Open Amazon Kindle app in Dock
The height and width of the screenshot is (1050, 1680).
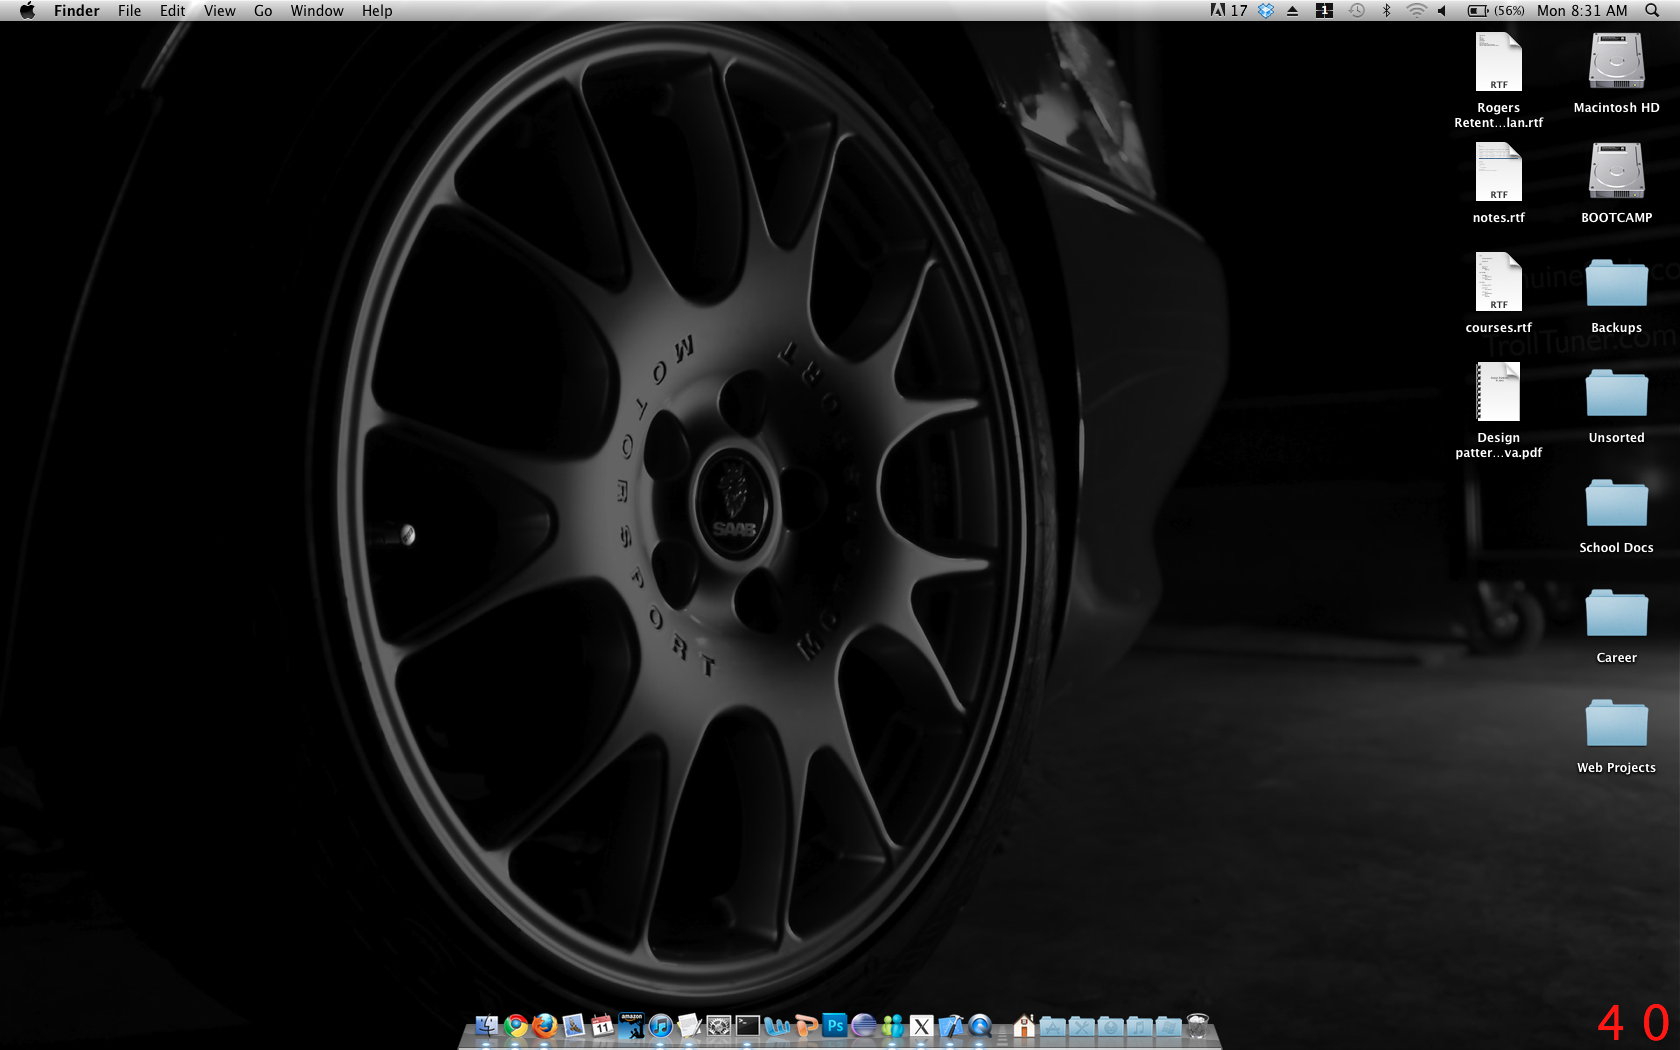tap(631, 1025)
